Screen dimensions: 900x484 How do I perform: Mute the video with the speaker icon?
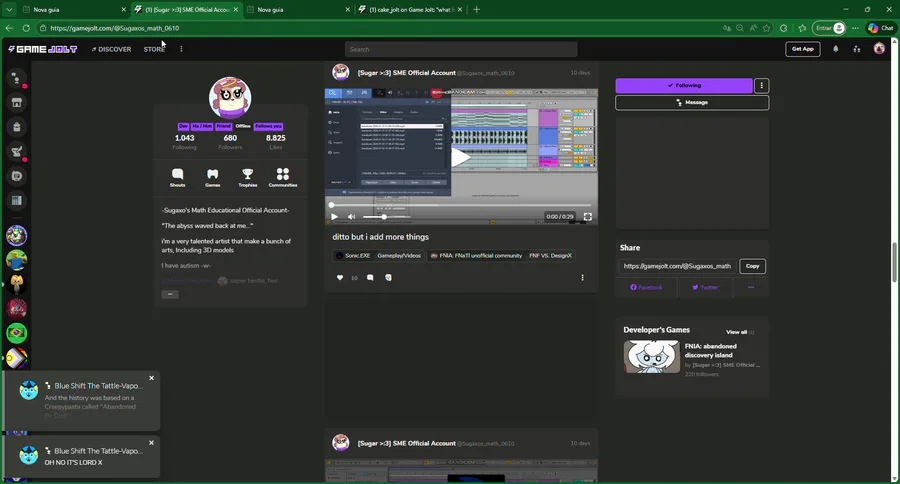click(x=351, y=217)
